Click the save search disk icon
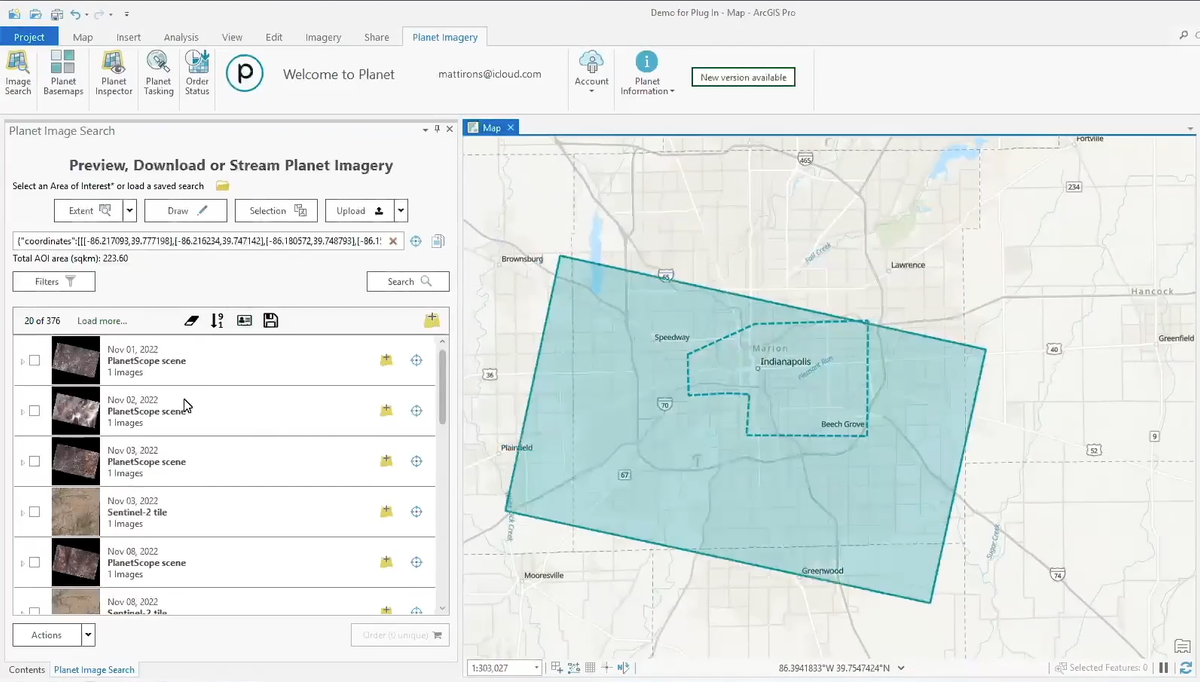This screenshot has width=1200, height=682. (270, 321)
